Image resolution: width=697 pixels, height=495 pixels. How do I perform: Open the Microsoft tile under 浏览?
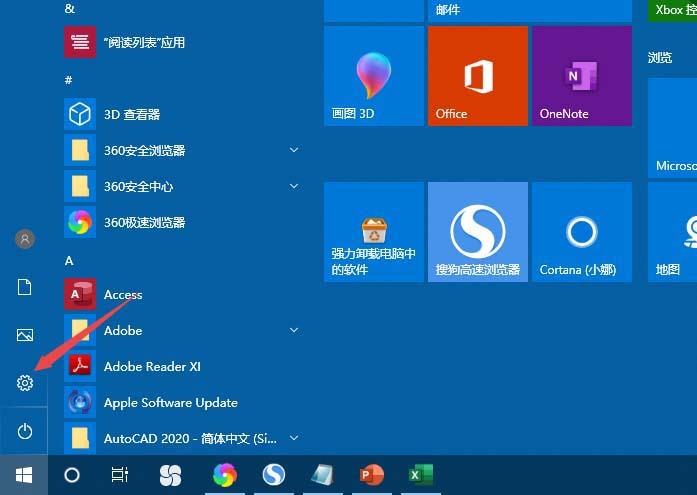pos(673,128)
